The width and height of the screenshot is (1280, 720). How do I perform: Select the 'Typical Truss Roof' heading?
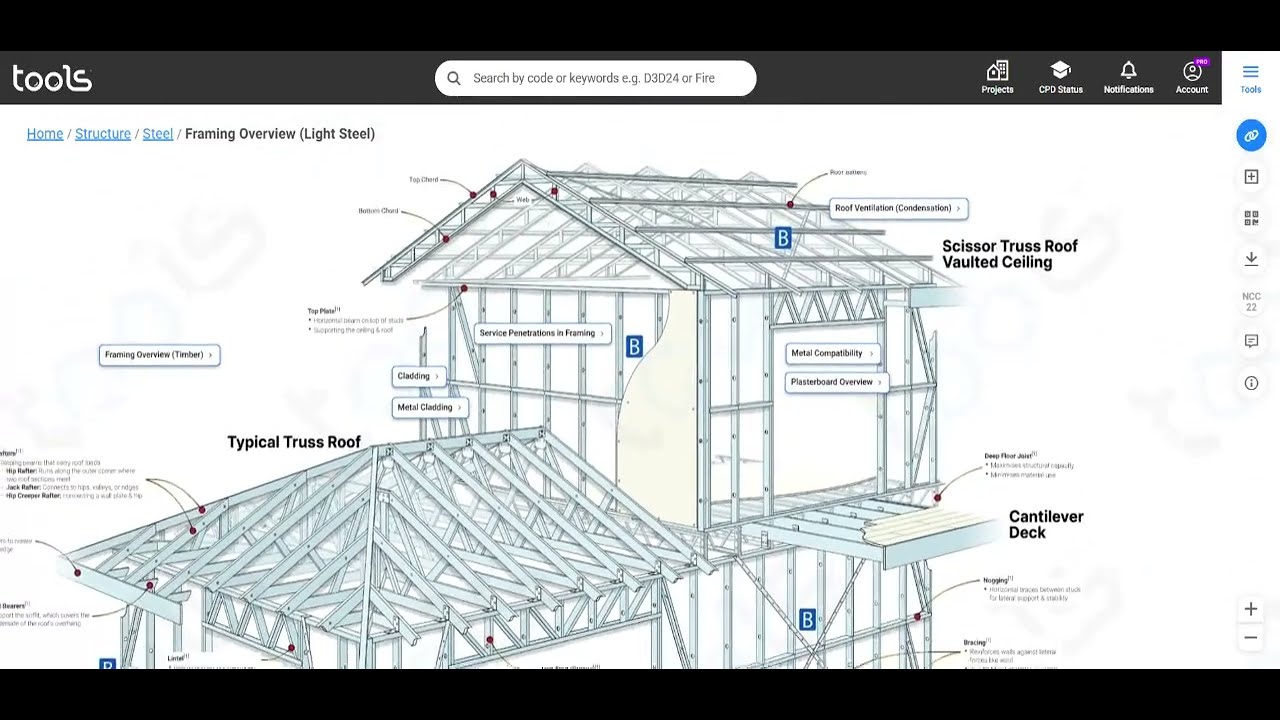(x=294, y=442)
